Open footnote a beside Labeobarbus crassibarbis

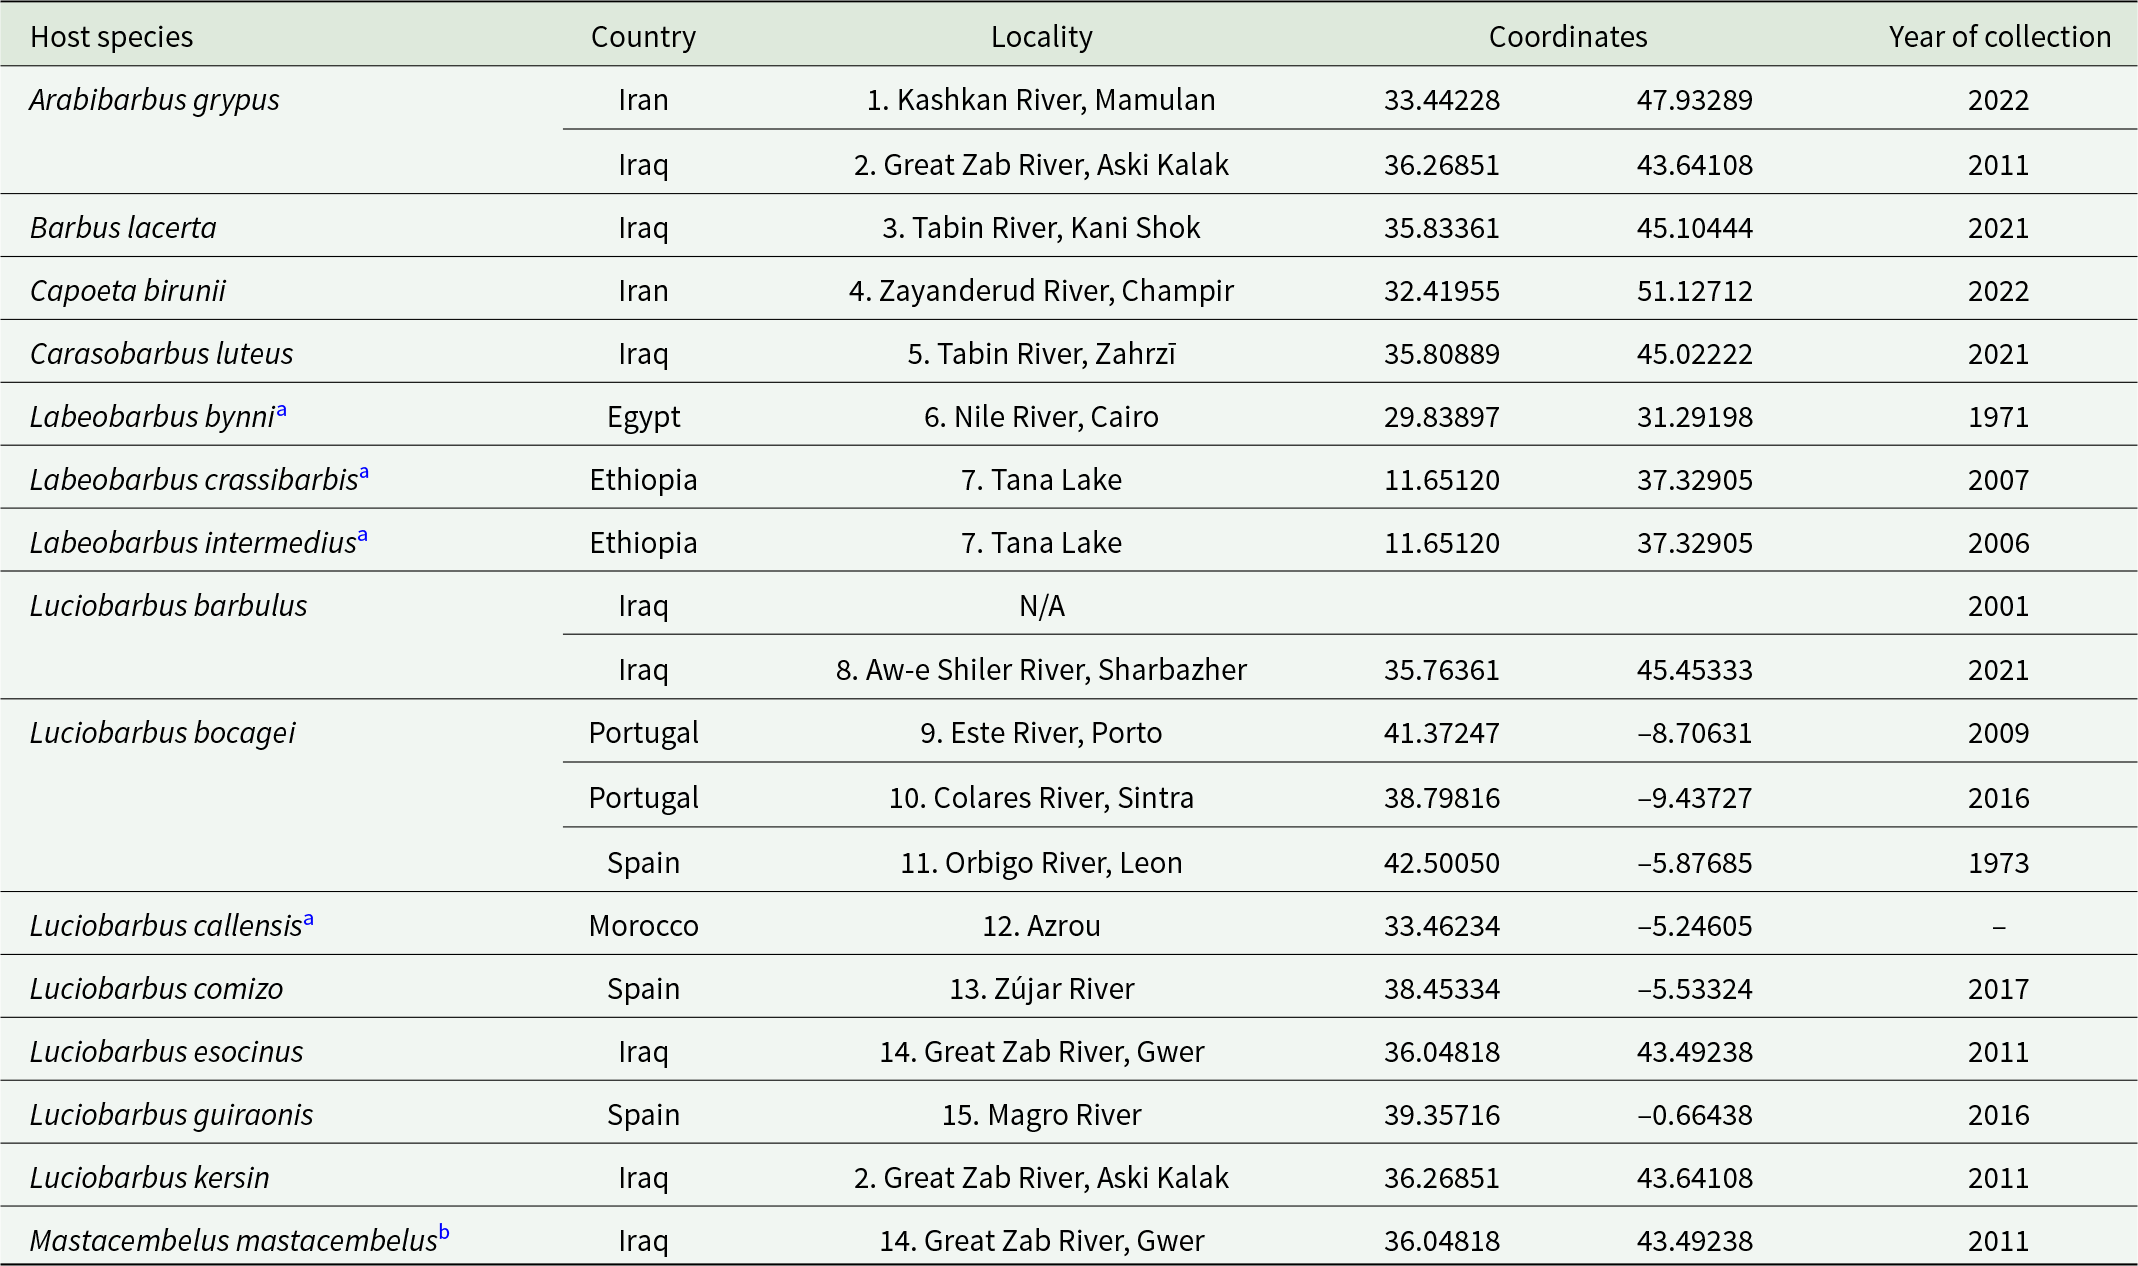[364, 472]
